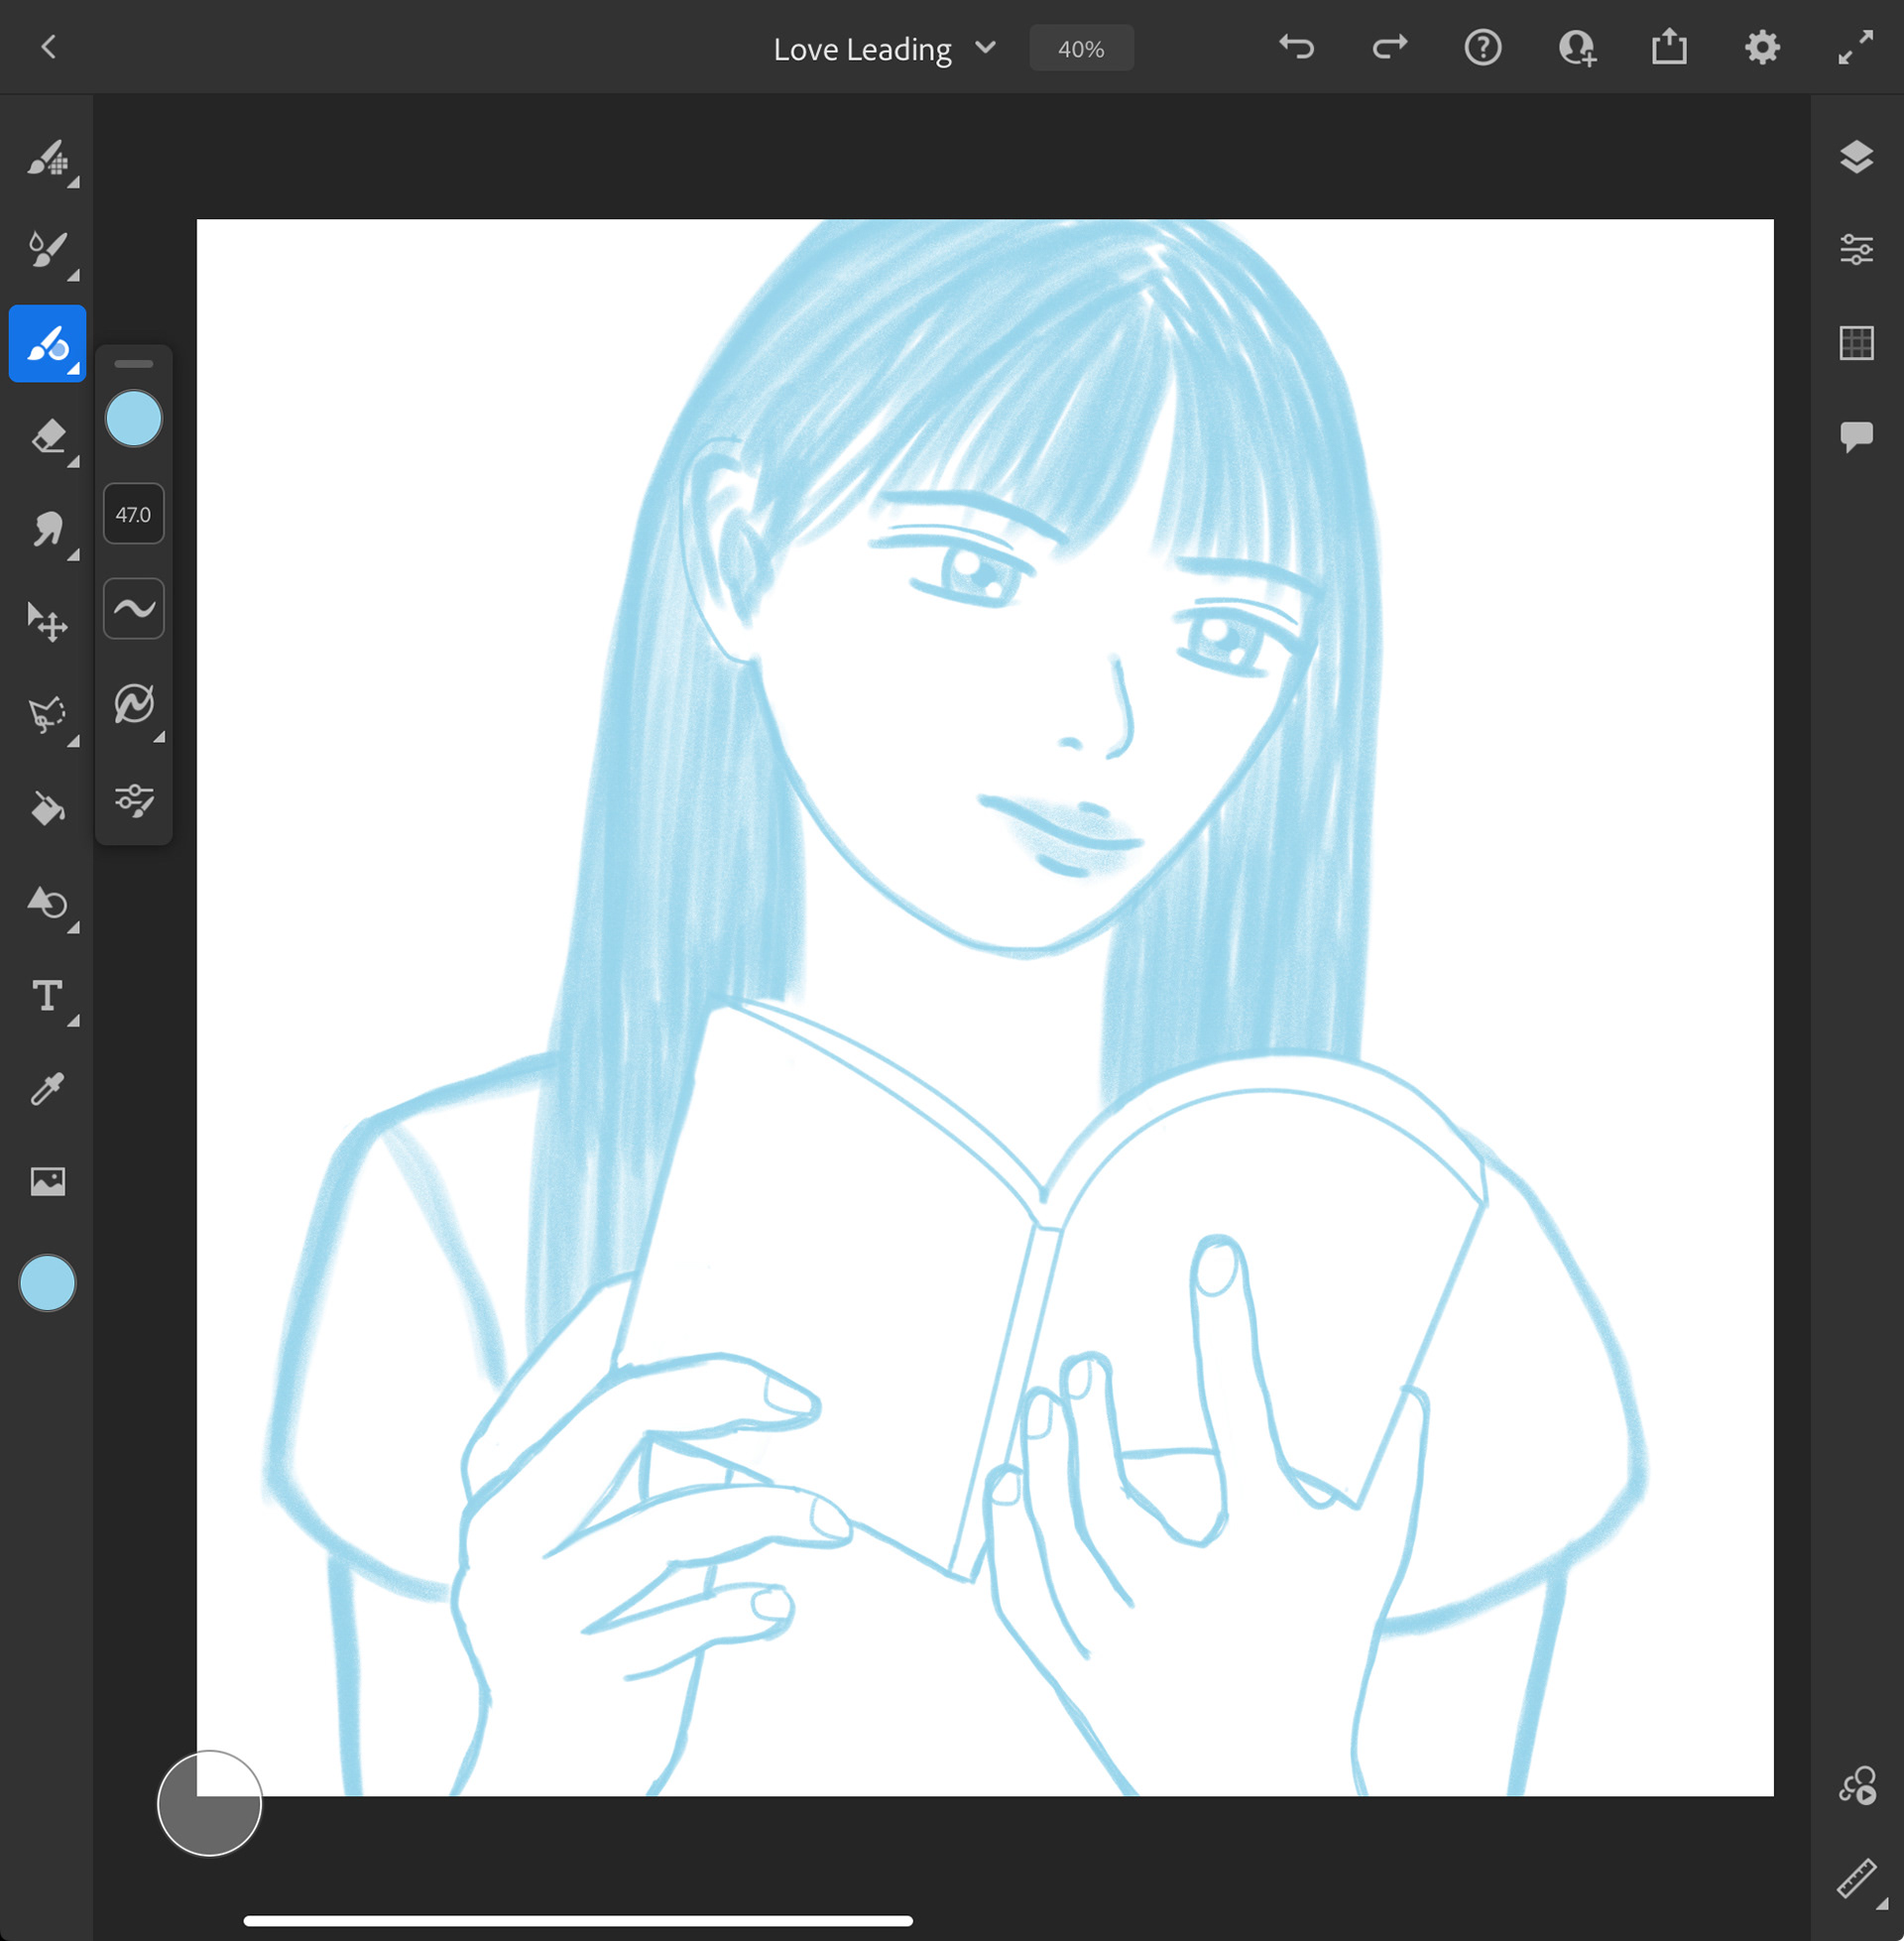Toggle the Precision grid panel
This screenshot has width=1904, height=1941.
point(1856,343)
